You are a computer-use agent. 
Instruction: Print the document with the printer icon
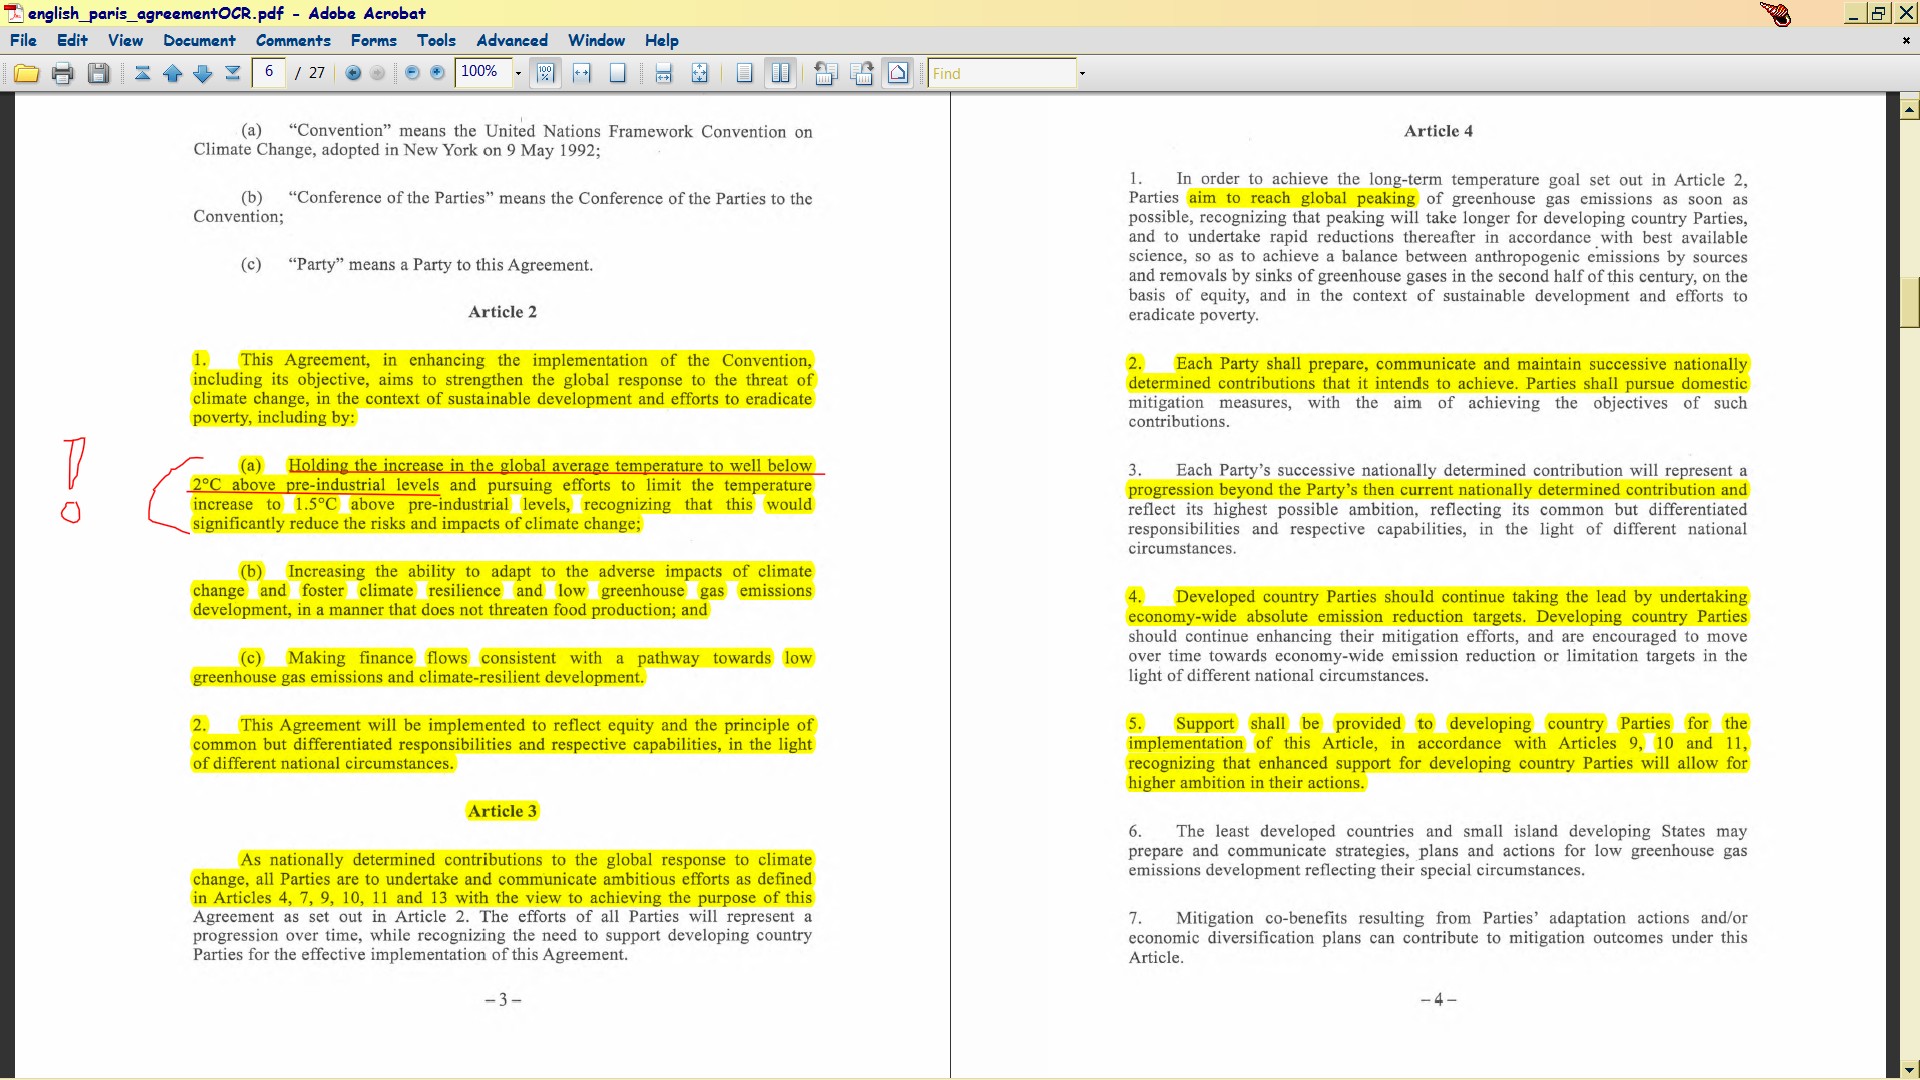pos(63,73)
